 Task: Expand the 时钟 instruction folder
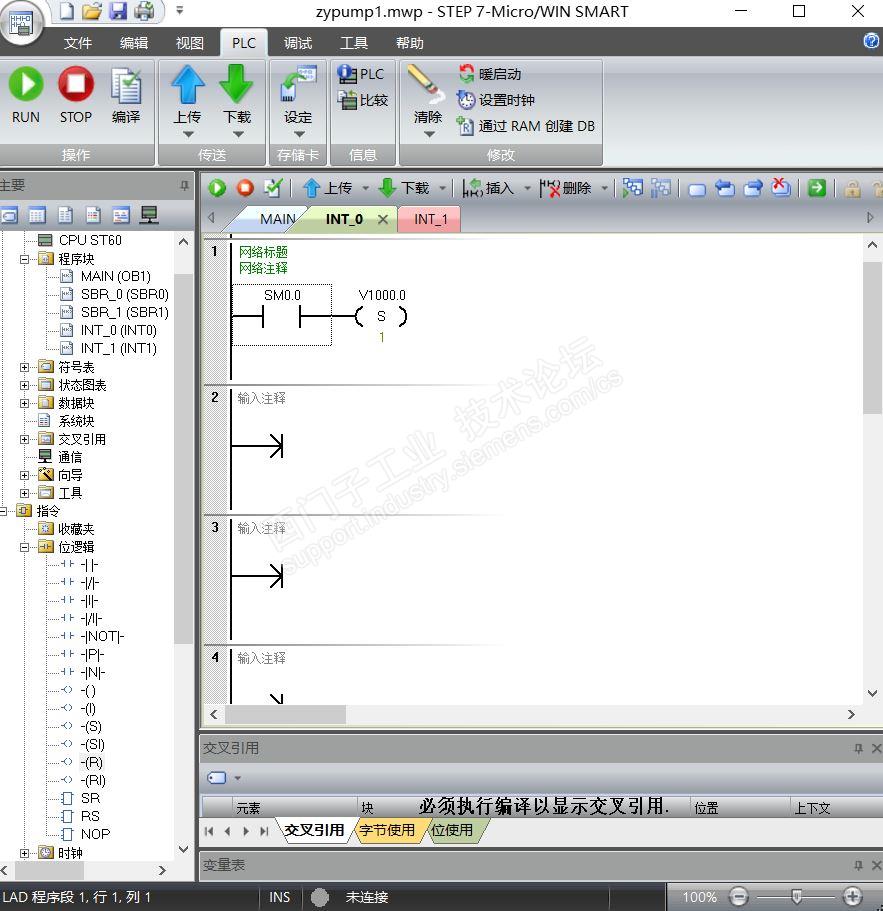click(24, 853)
